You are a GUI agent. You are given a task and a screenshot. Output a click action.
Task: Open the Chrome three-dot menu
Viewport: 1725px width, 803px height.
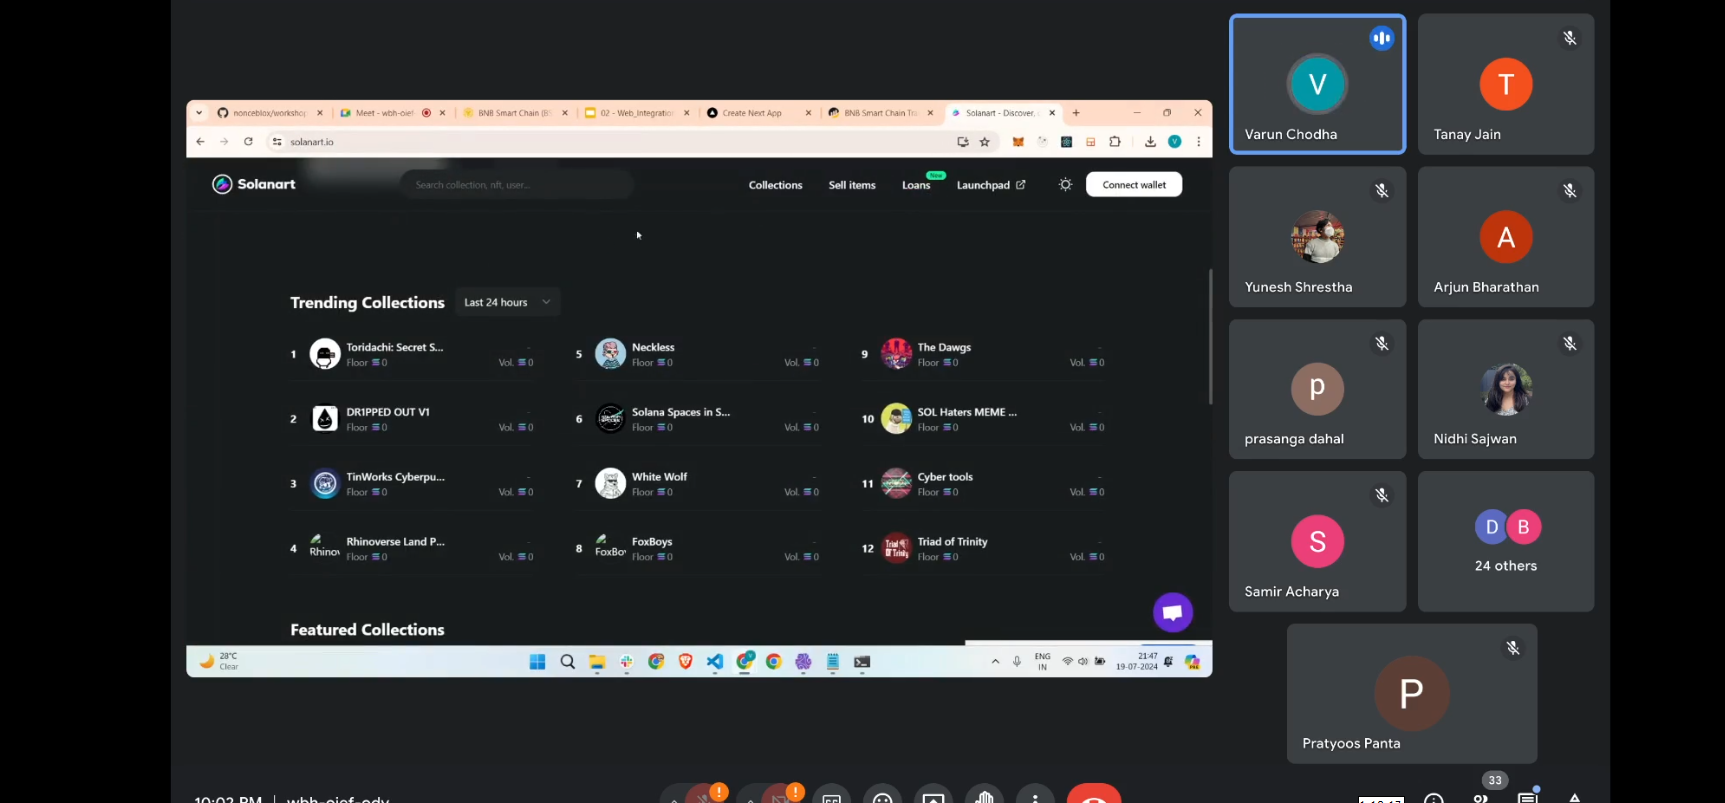(1198, 142)
